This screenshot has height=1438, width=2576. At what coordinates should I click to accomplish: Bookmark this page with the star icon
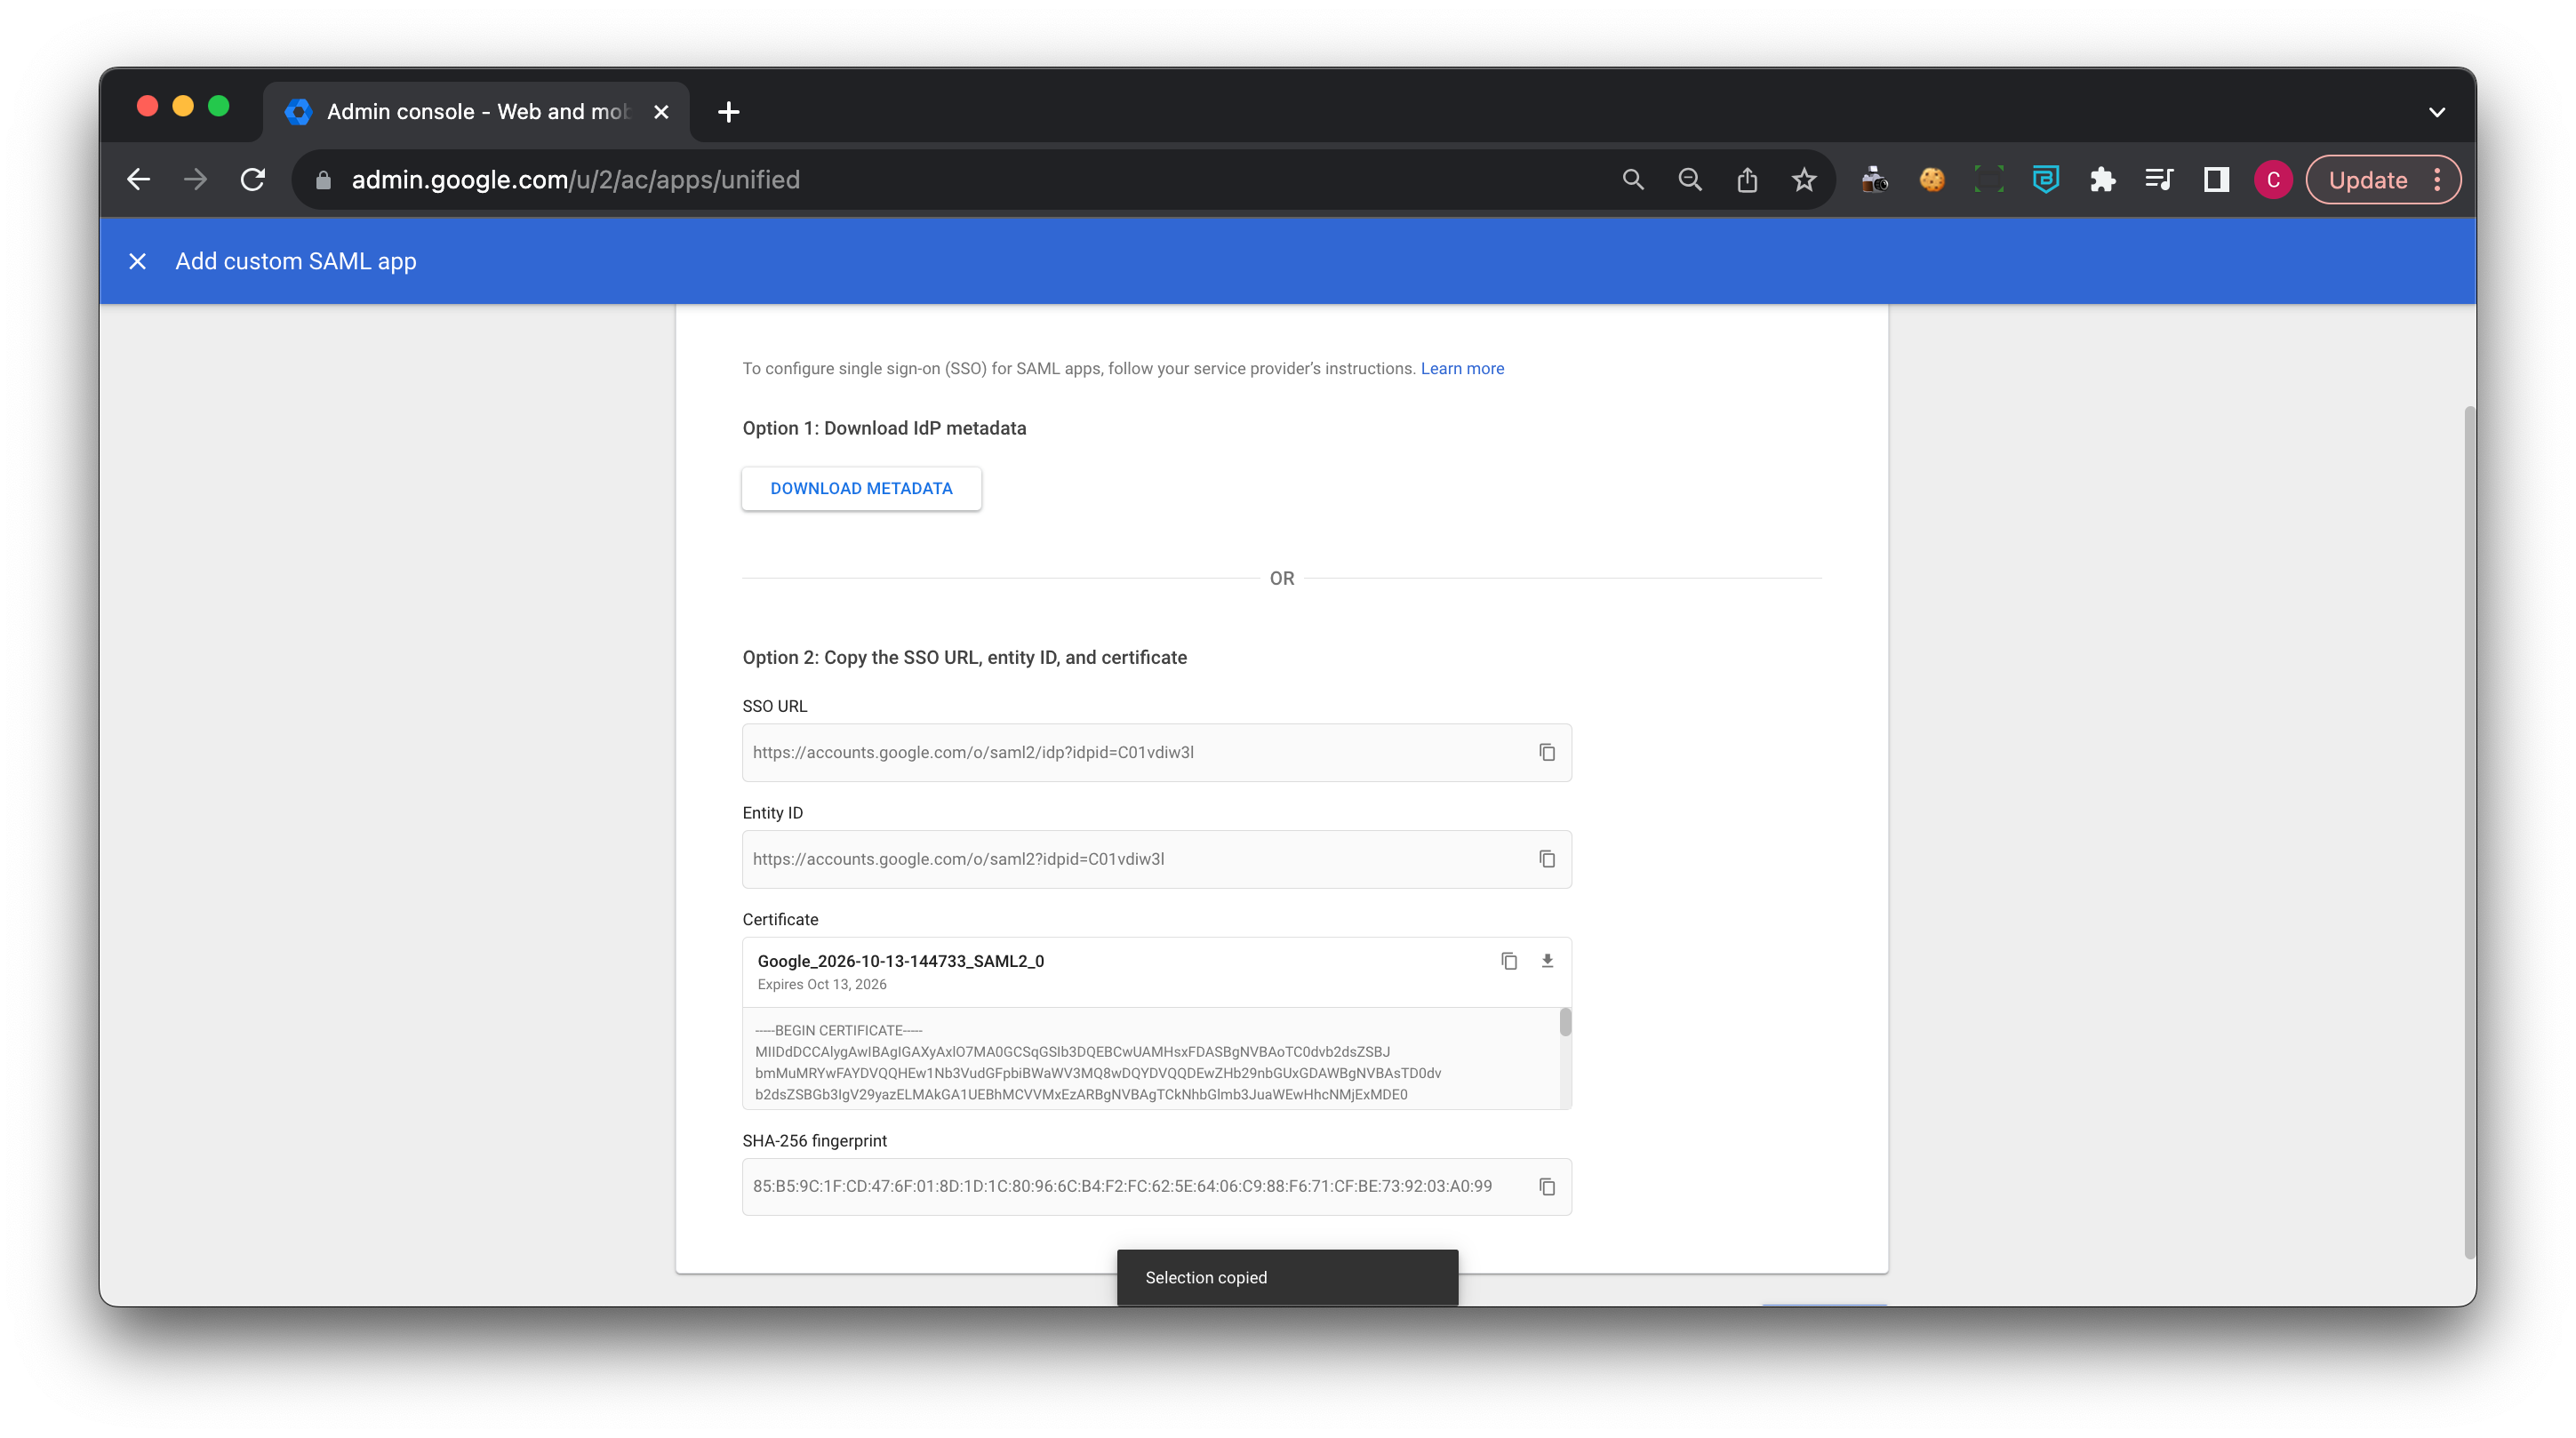[1803, 180]
